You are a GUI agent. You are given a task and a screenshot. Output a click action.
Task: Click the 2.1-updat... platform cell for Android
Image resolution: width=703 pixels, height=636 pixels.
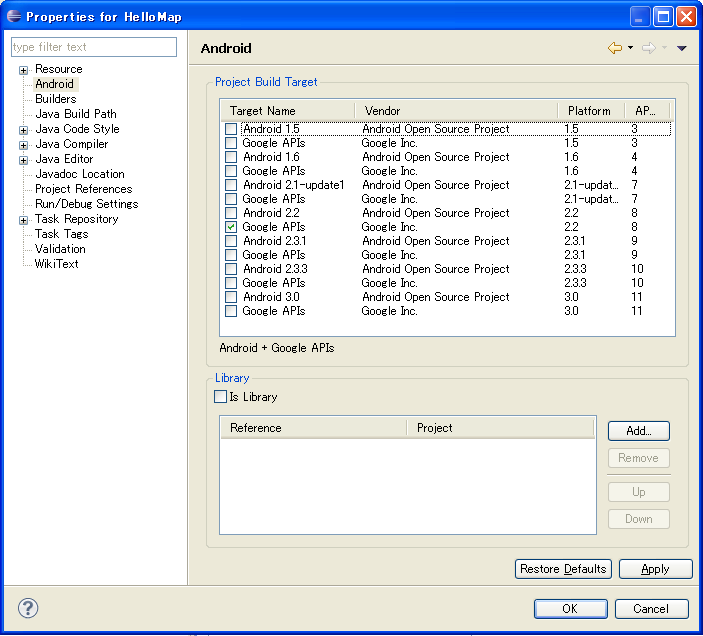click(x=591, y=185)
